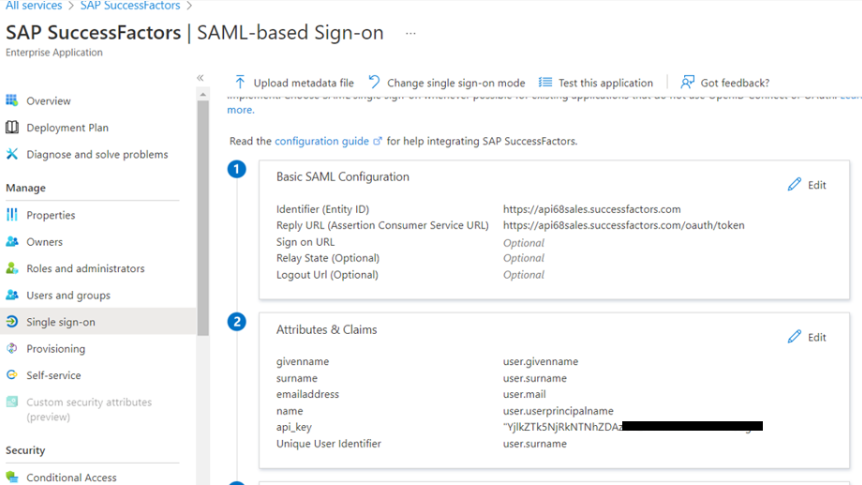Select Roles and administrators
This screenshot has width=862, height=485.
pos(85,268)
